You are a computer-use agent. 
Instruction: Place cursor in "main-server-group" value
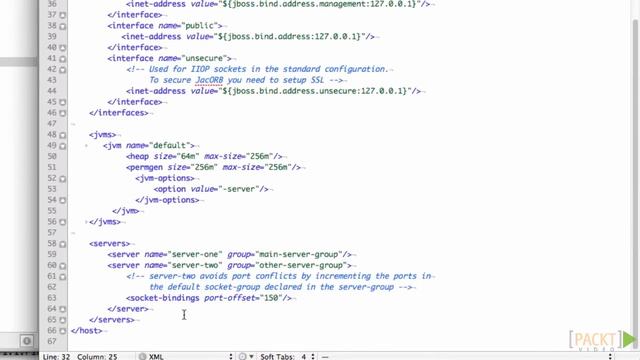click(x=299, y=254)
